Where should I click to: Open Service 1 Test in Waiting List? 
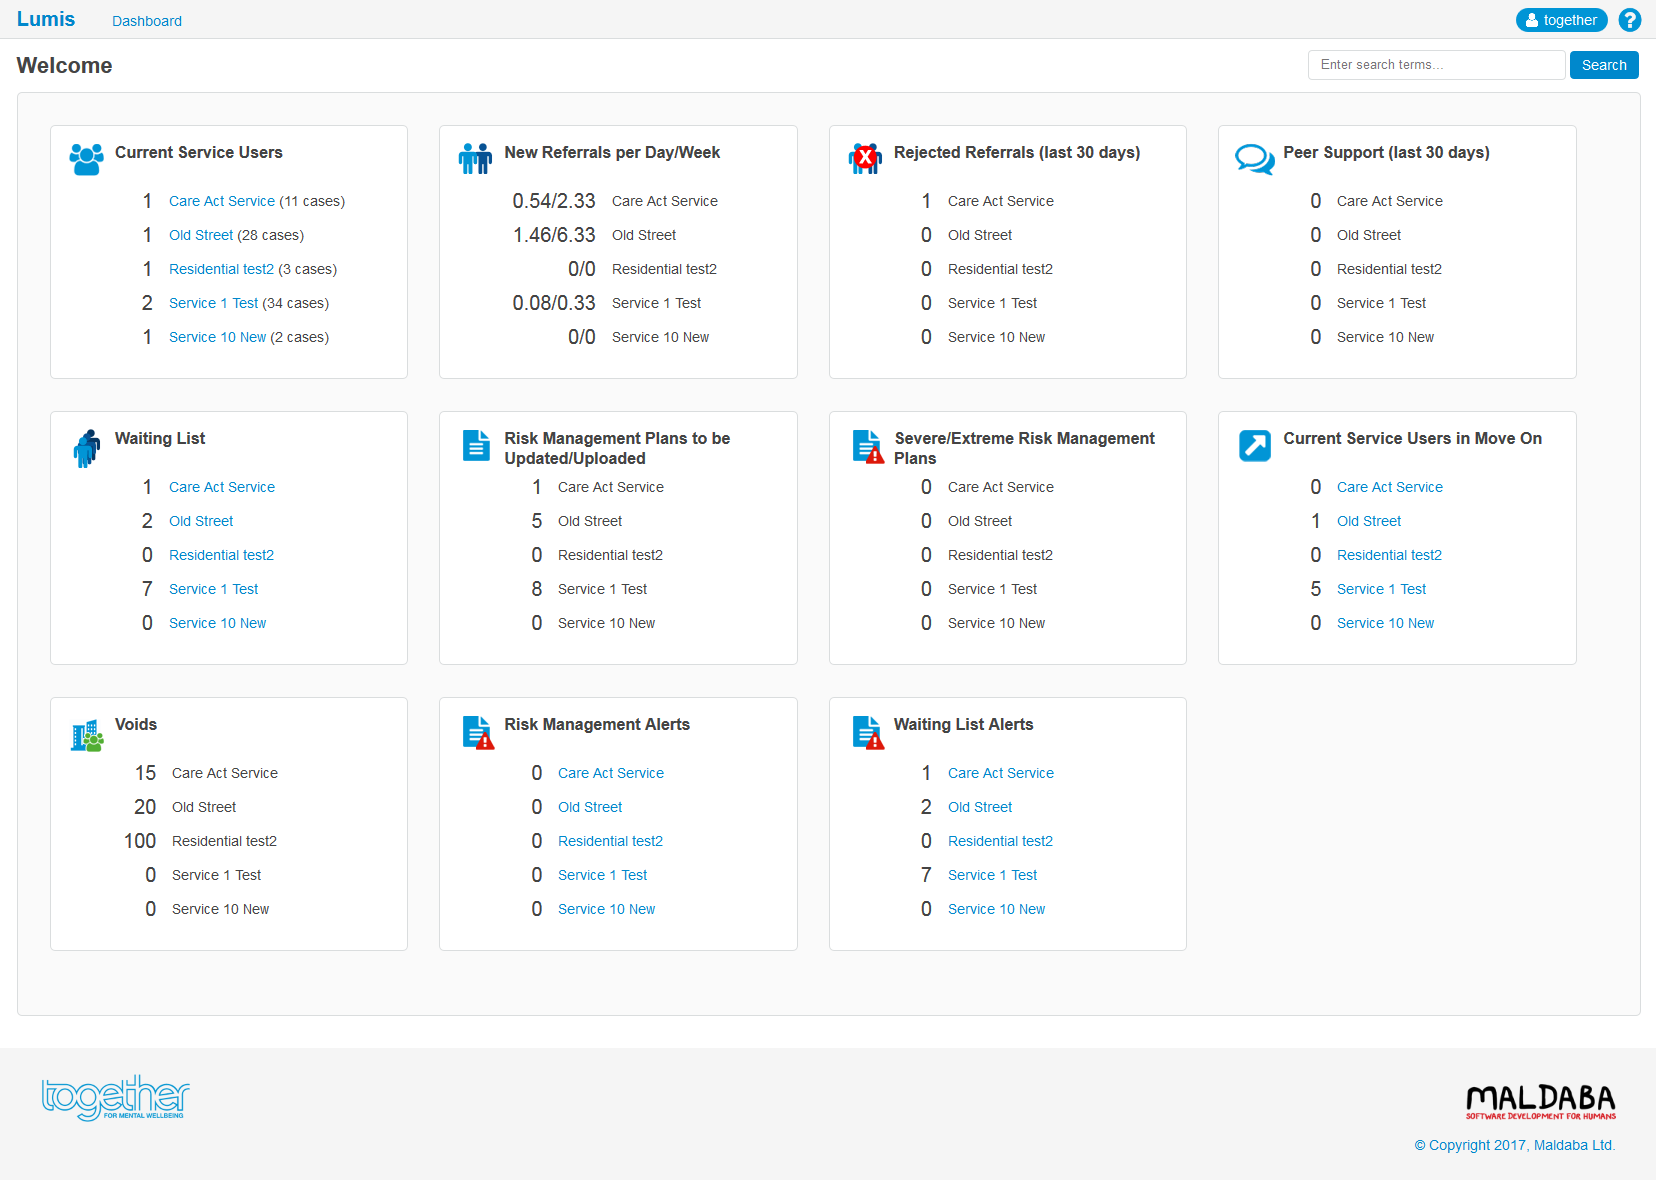tap(213, 589)
